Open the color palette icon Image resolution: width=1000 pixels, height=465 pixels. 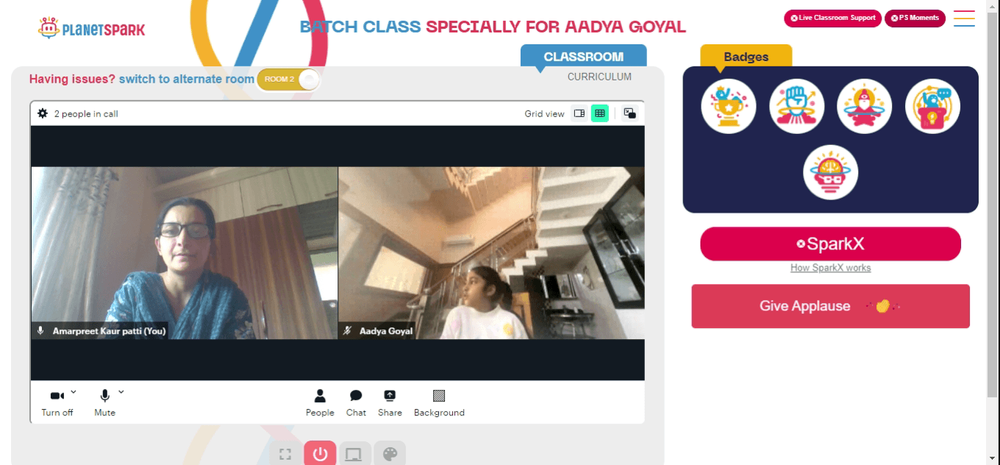(x=390, y=454)
